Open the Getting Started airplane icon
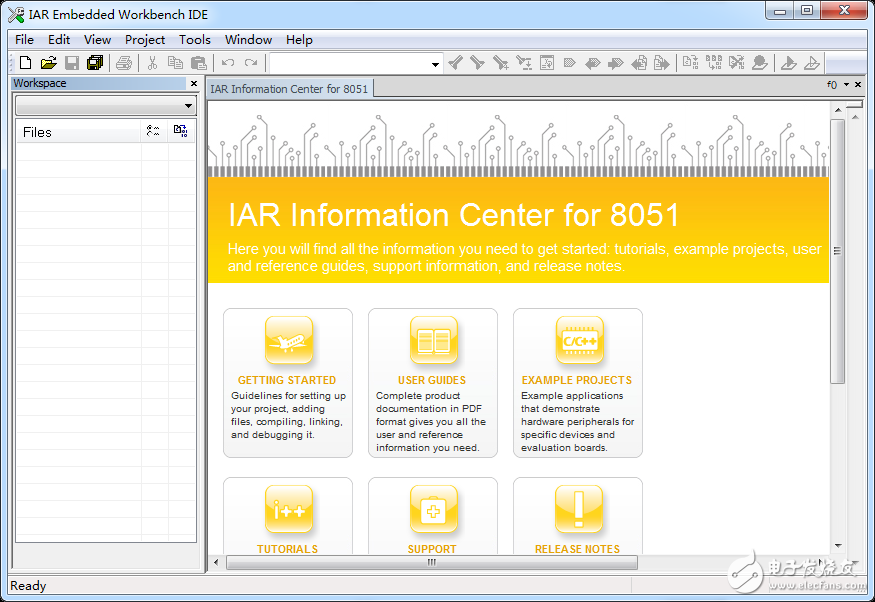This screenshot has height=602, width=875. (x=288, y=341)
